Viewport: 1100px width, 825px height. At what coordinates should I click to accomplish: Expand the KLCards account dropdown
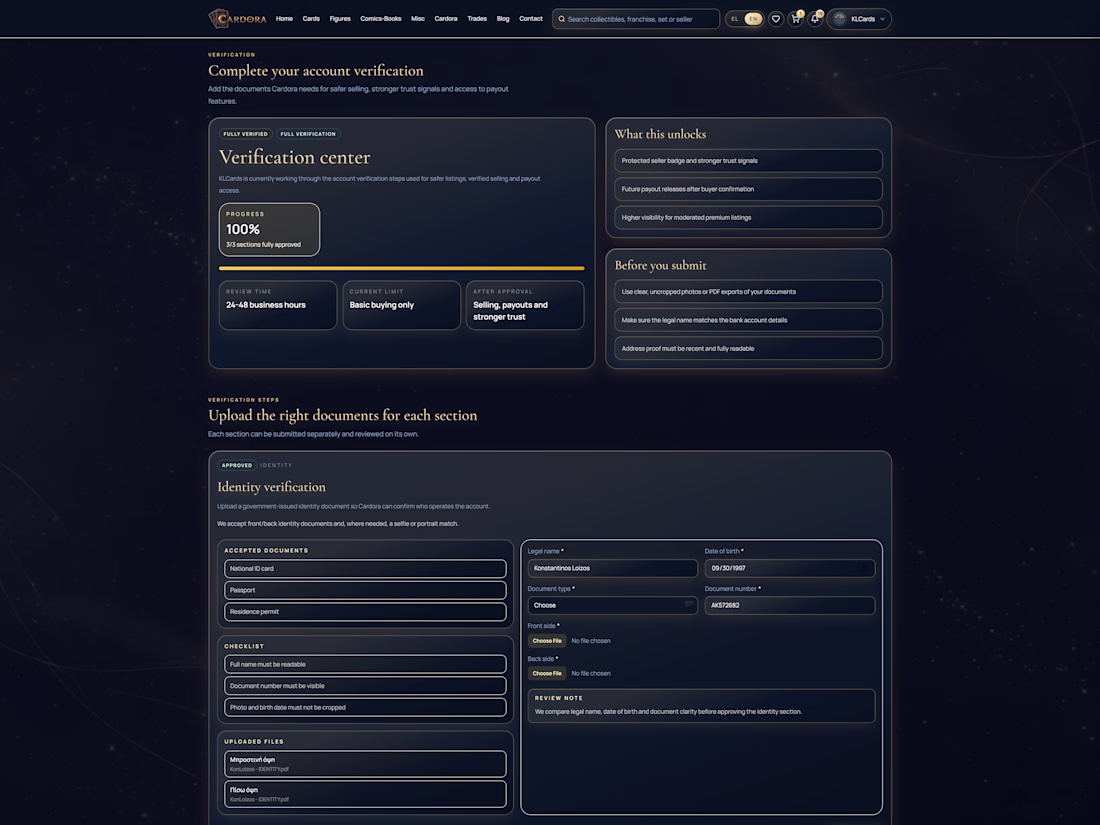click(859, 19)
